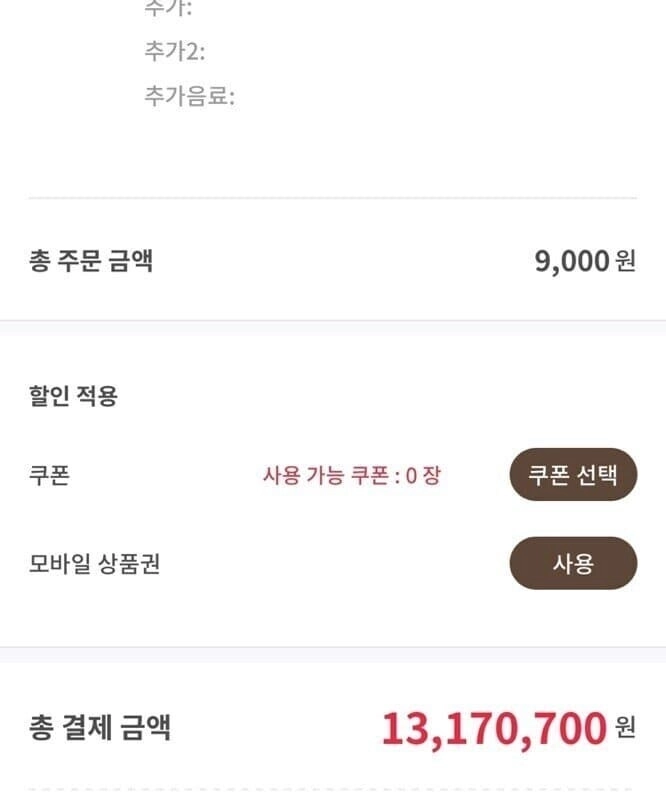Image resolution: width=666 pixels, height=800 pixels.
Task: Click gray divider band above 총 결제 금액
Action: tap(333, 654)
